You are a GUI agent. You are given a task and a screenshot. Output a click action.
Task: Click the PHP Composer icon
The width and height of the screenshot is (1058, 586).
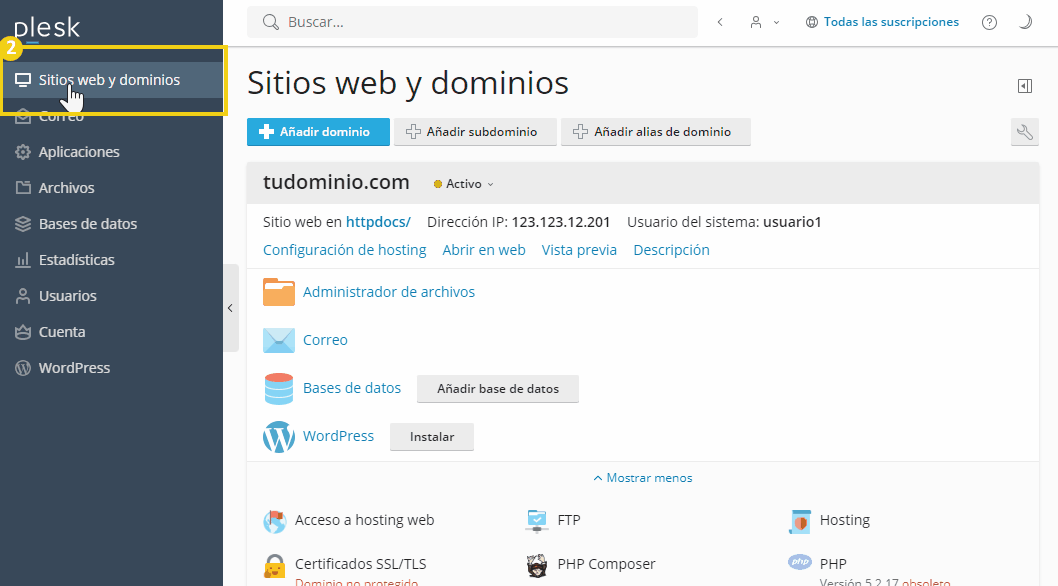[x=537, y=566]
